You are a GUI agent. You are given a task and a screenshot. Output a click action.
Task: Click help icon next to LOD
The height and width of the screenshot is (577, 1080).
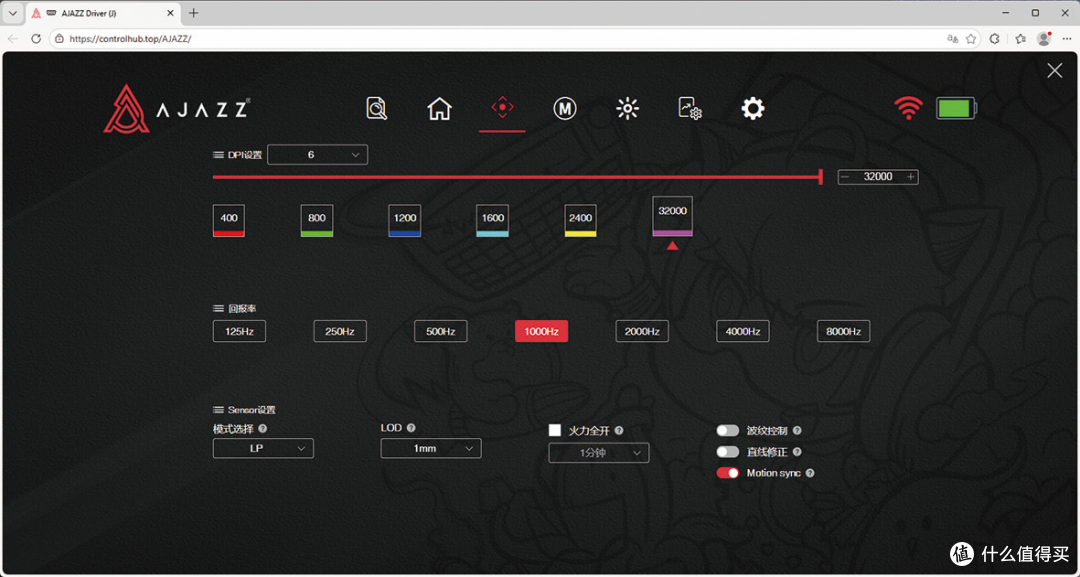point(411,428)
